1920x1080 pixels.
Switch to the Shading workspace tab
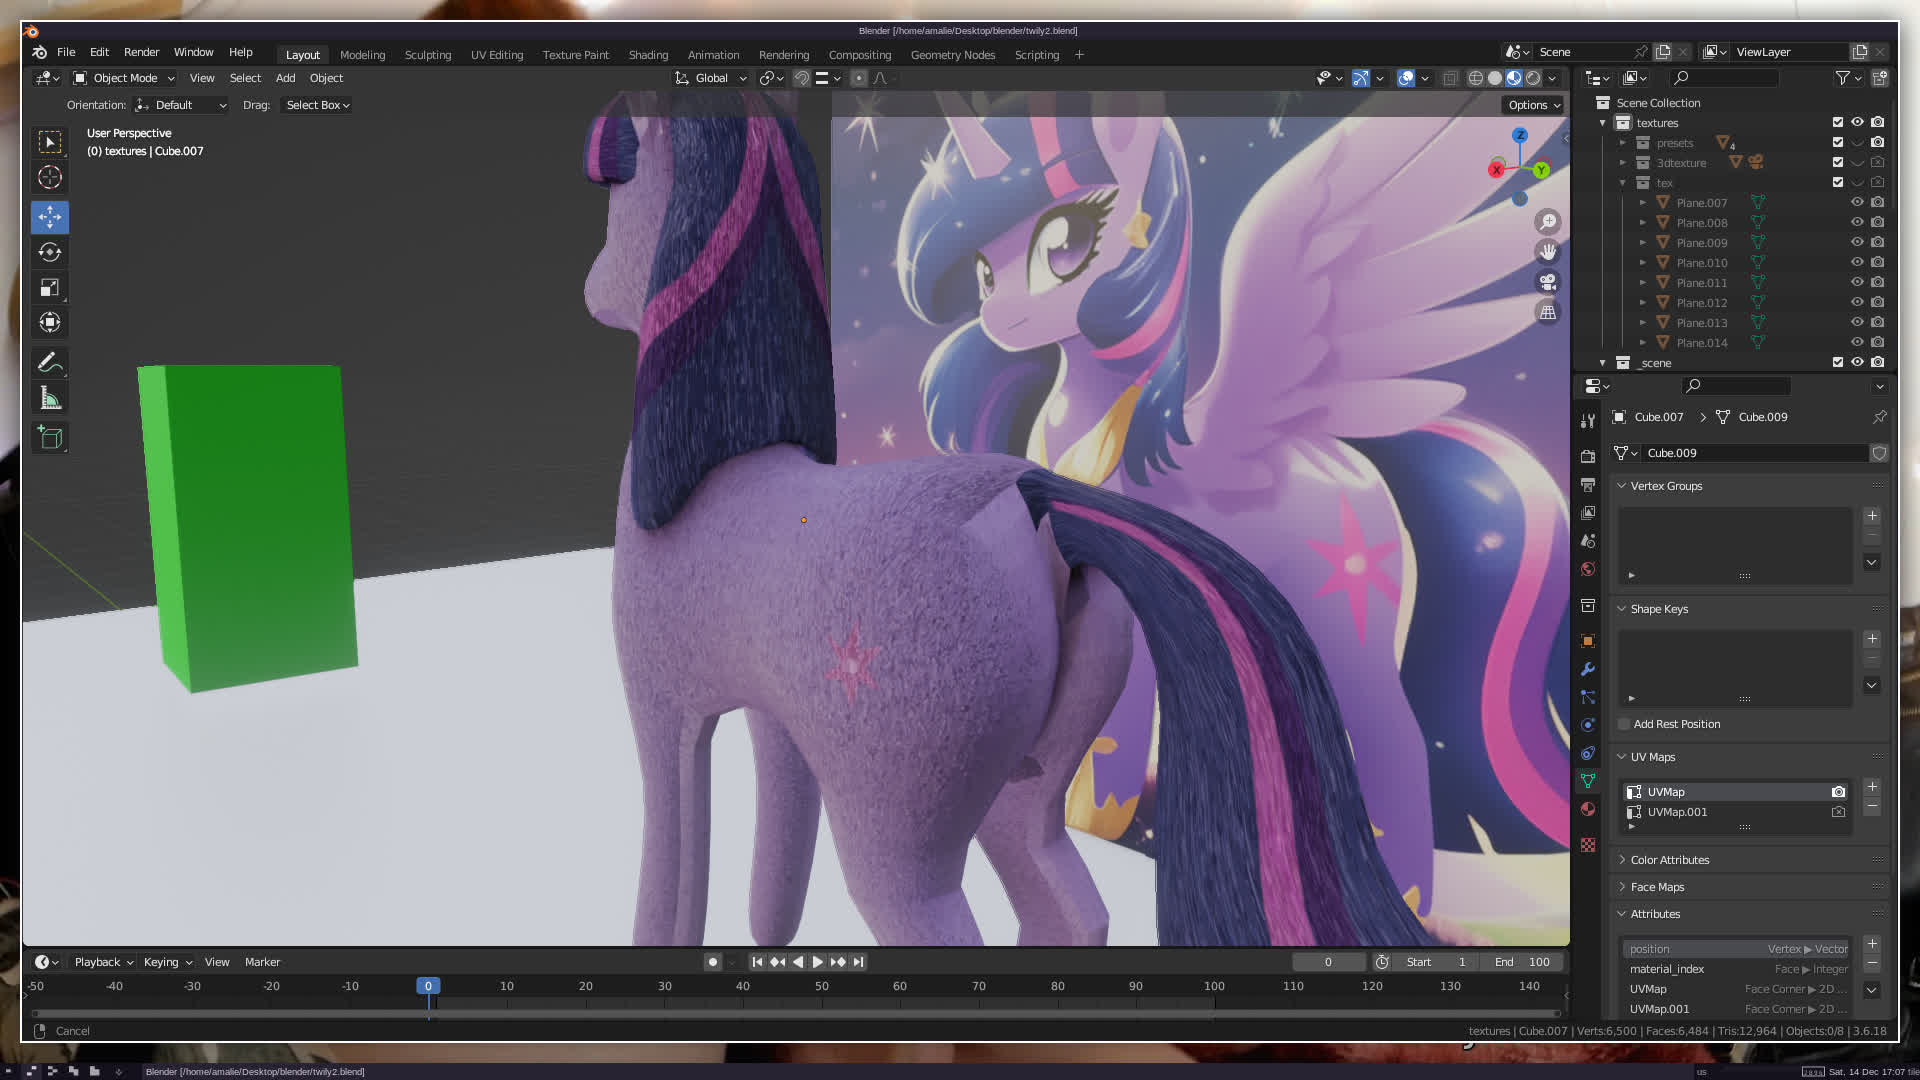click(x=648, y=55)
